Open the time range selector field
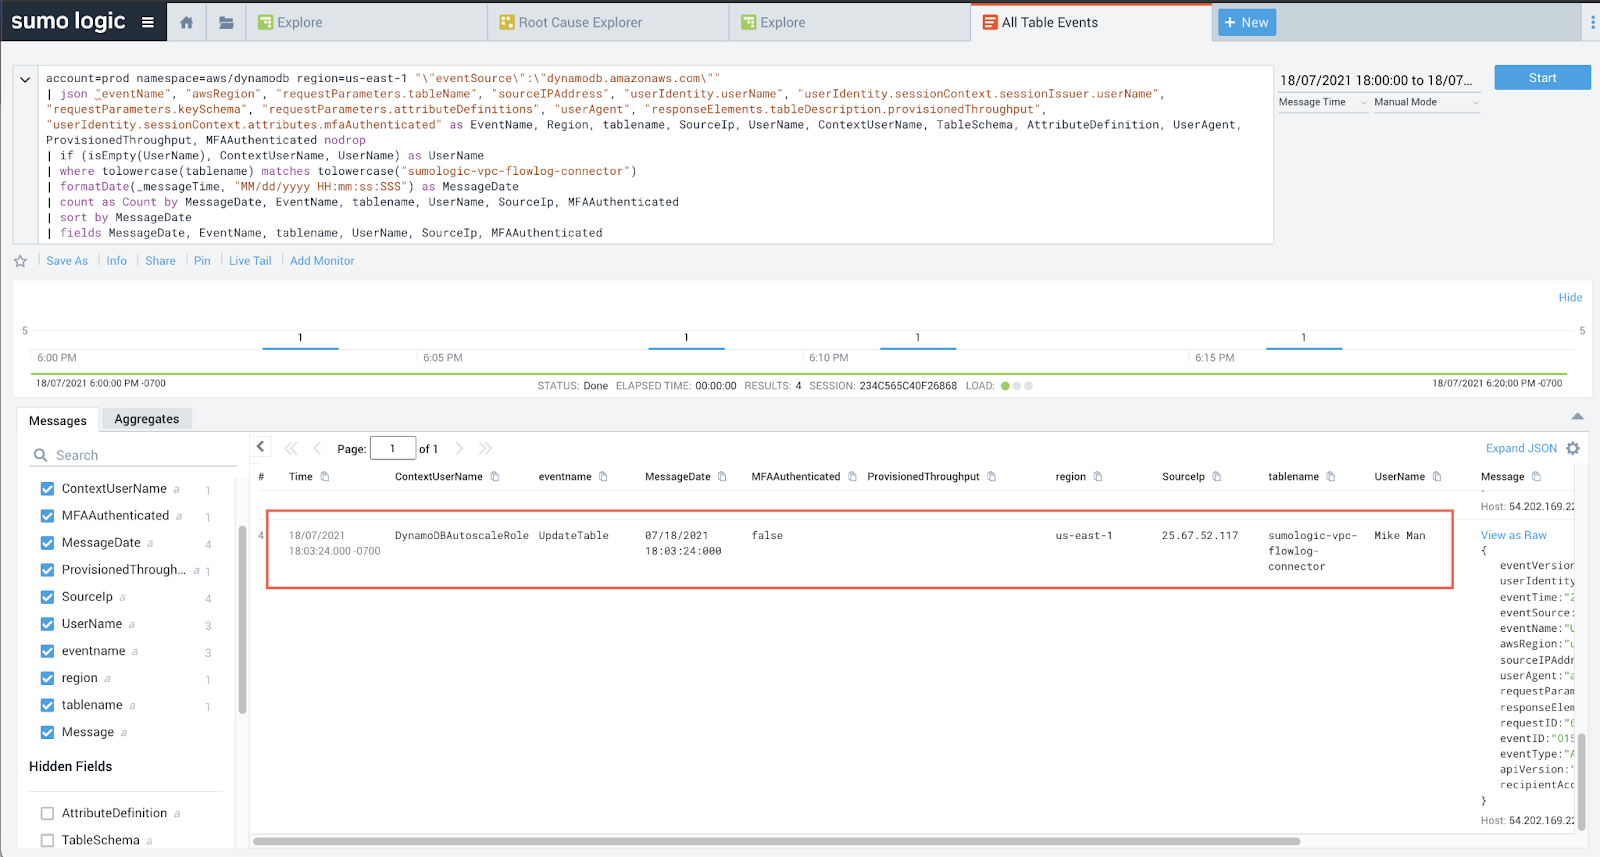 click(1378, 80)
